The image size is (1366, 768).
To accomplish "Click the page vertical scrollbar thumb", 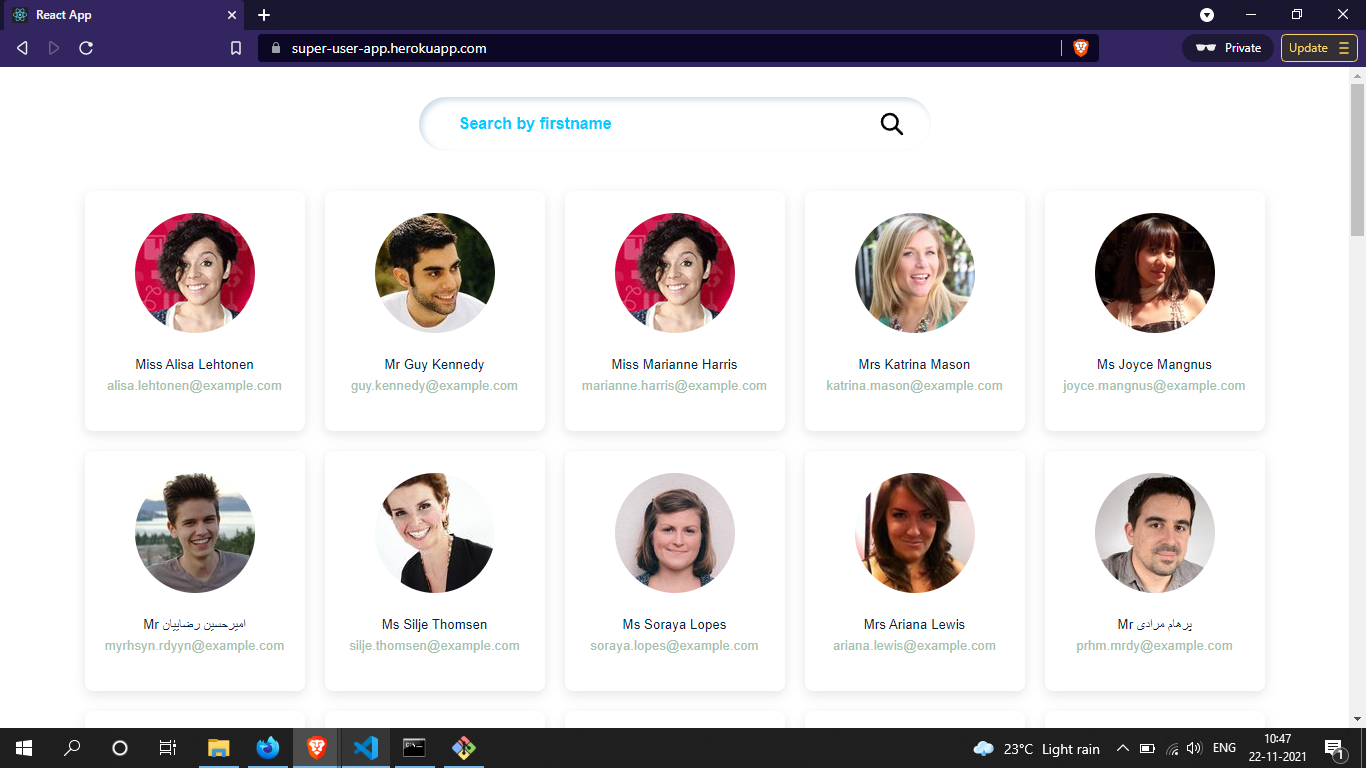I will pos(1357,160).
